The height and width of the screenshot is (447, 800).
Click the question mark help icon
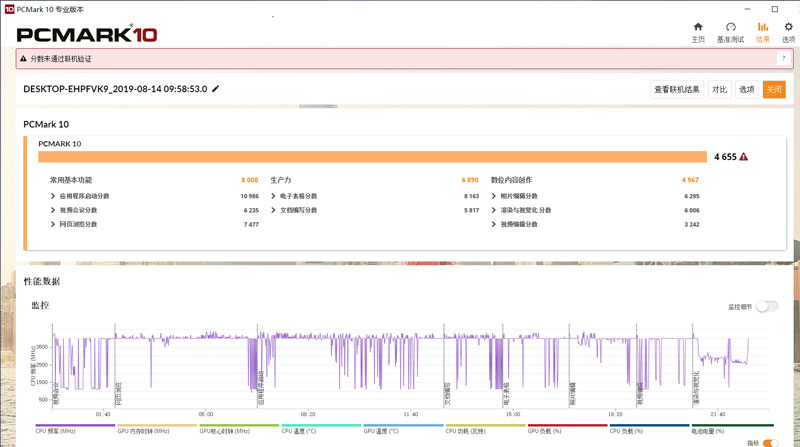coord(784,59)
